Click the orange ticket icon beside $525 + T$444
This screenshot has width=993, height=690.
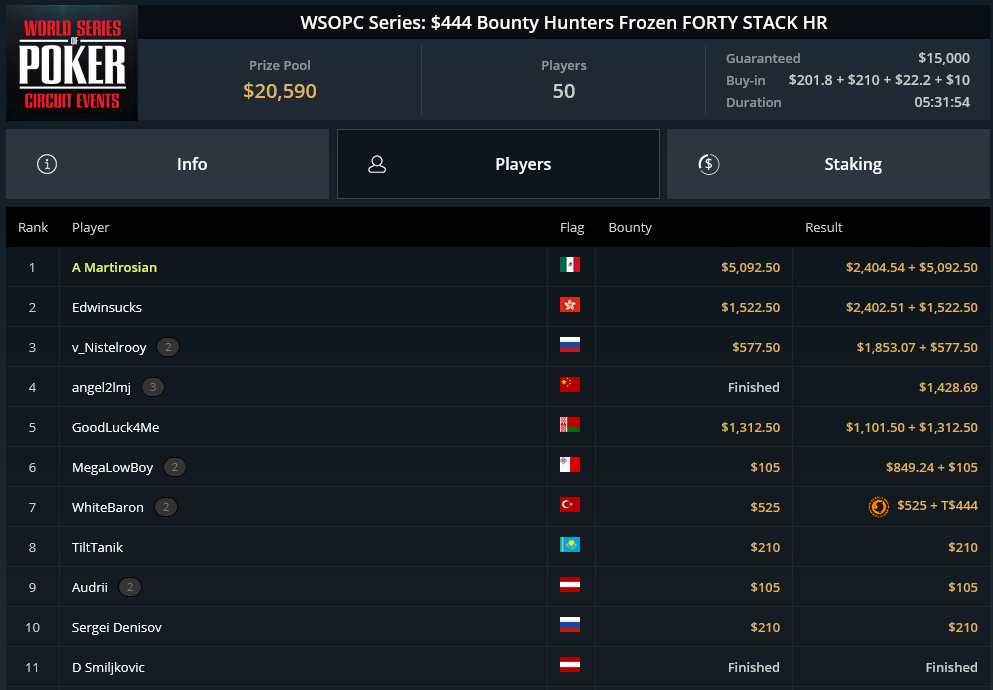[x=878, y=506]
